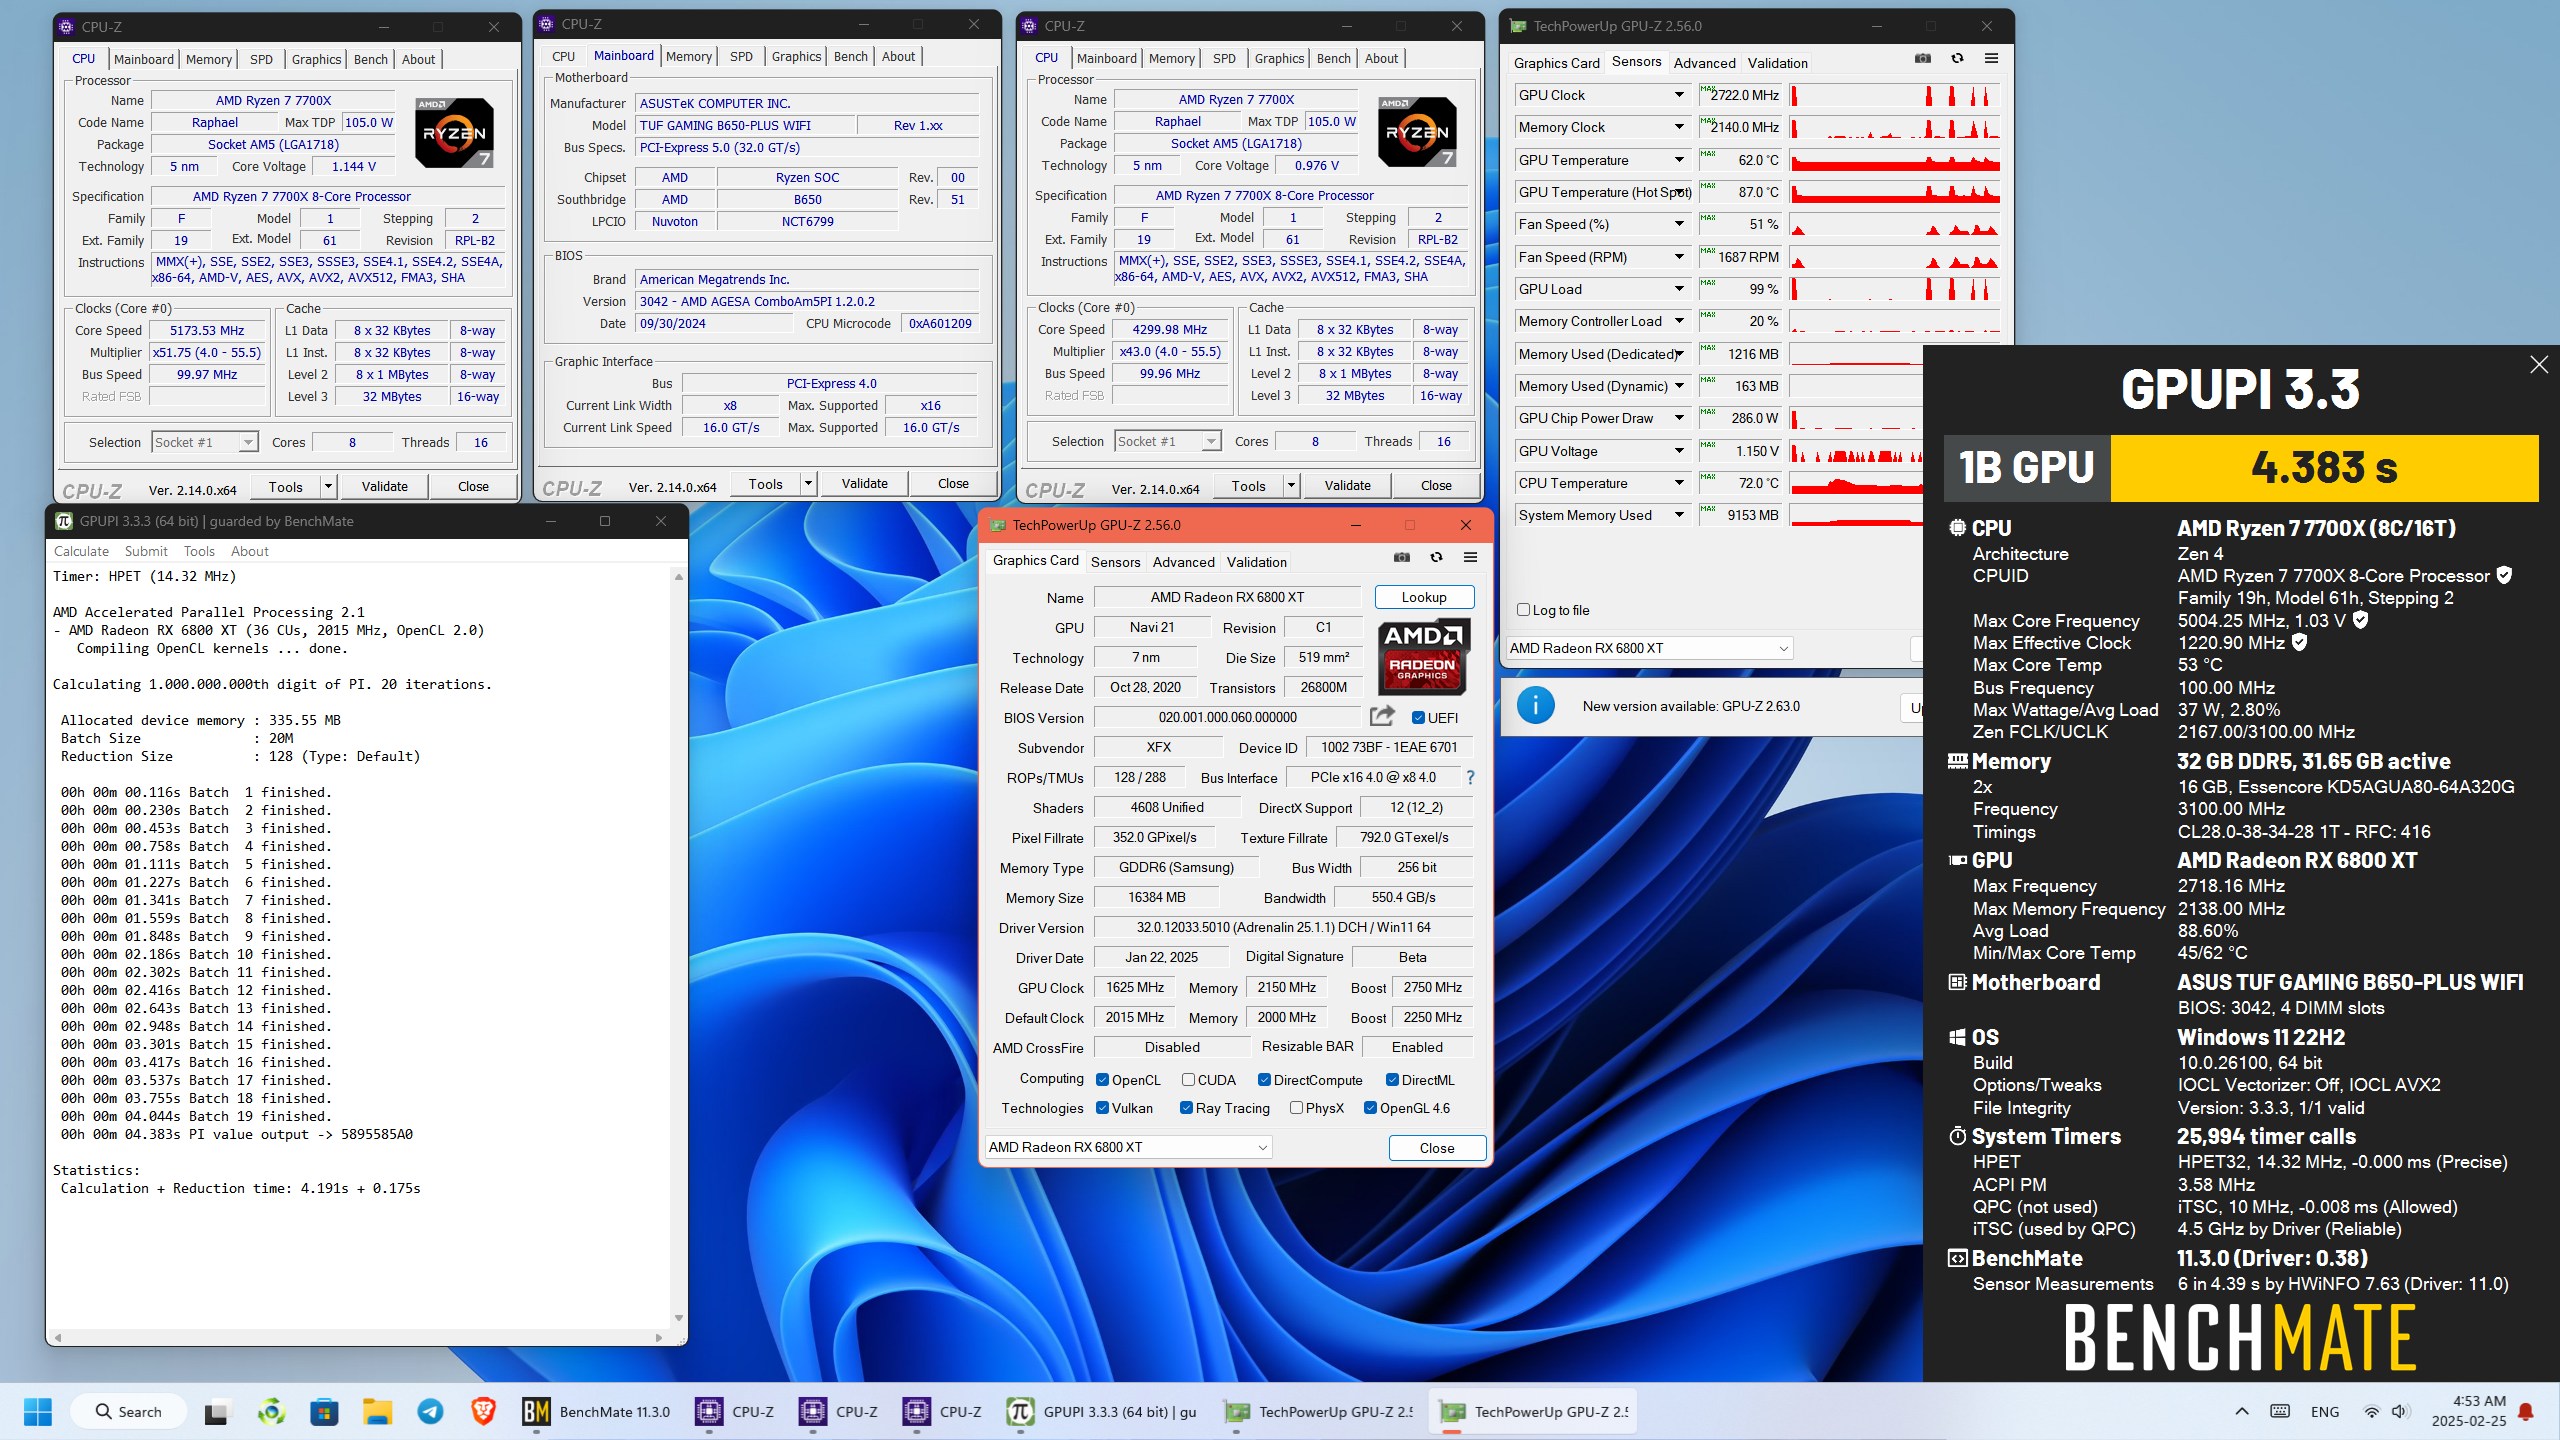Open Microsoft Store from the taskbar
This screenshot has height=1440, width=2560.
tap(324, 1412)
